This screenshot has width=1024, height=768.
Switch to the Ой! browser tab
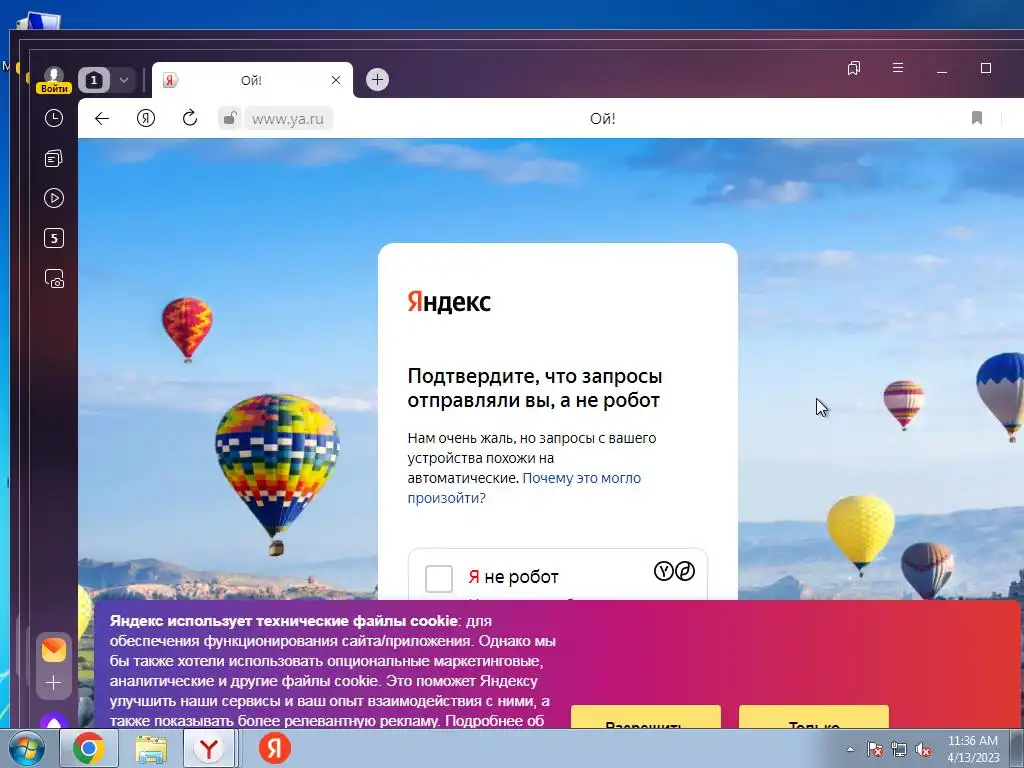[251, 80]
